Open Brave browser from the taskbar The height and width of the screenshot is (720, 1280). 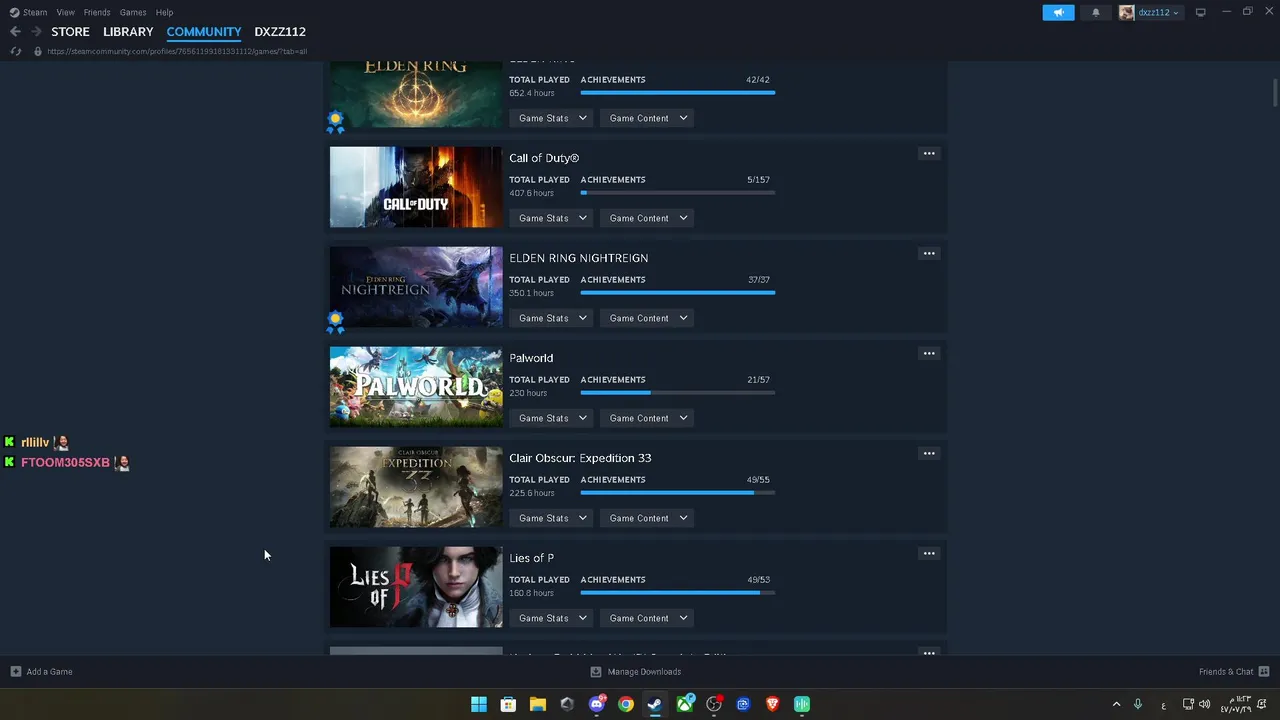coord(772,704)
